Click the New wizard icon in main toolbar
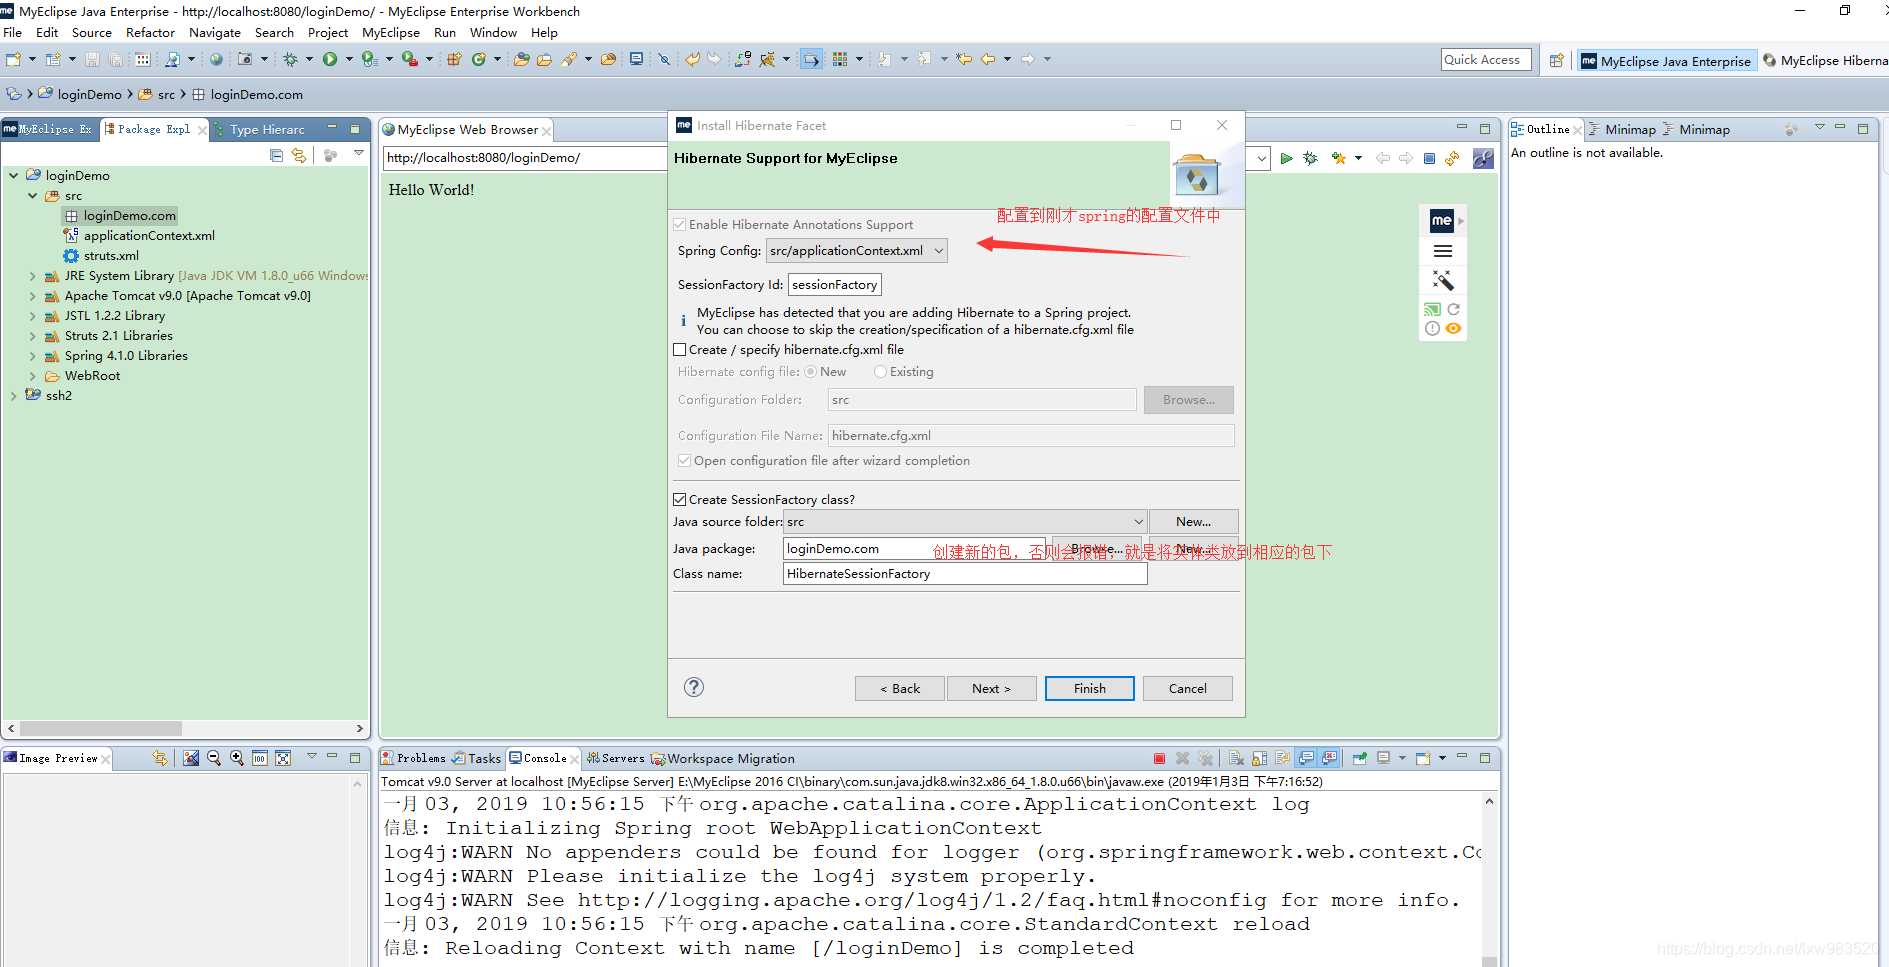1889x967 pixels. click(x=14, y=59)
